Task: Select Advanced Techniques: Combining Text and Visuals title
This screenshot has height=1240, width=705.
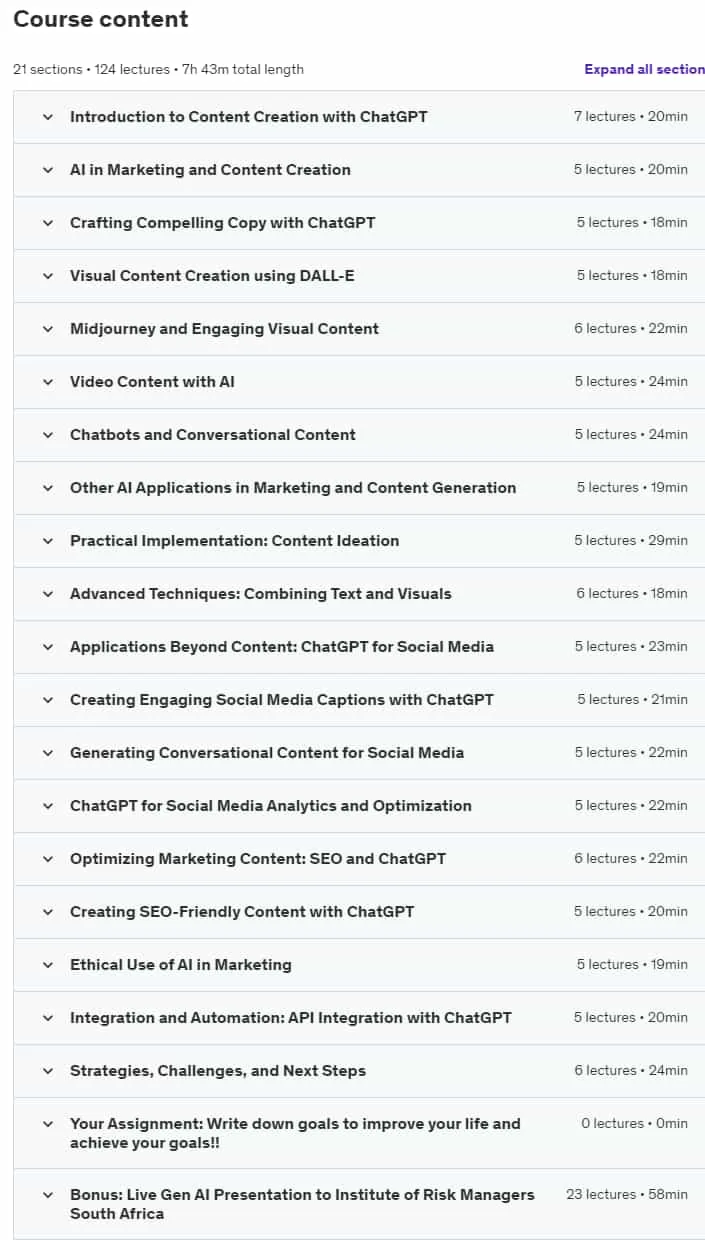Action: coord(261,594)
